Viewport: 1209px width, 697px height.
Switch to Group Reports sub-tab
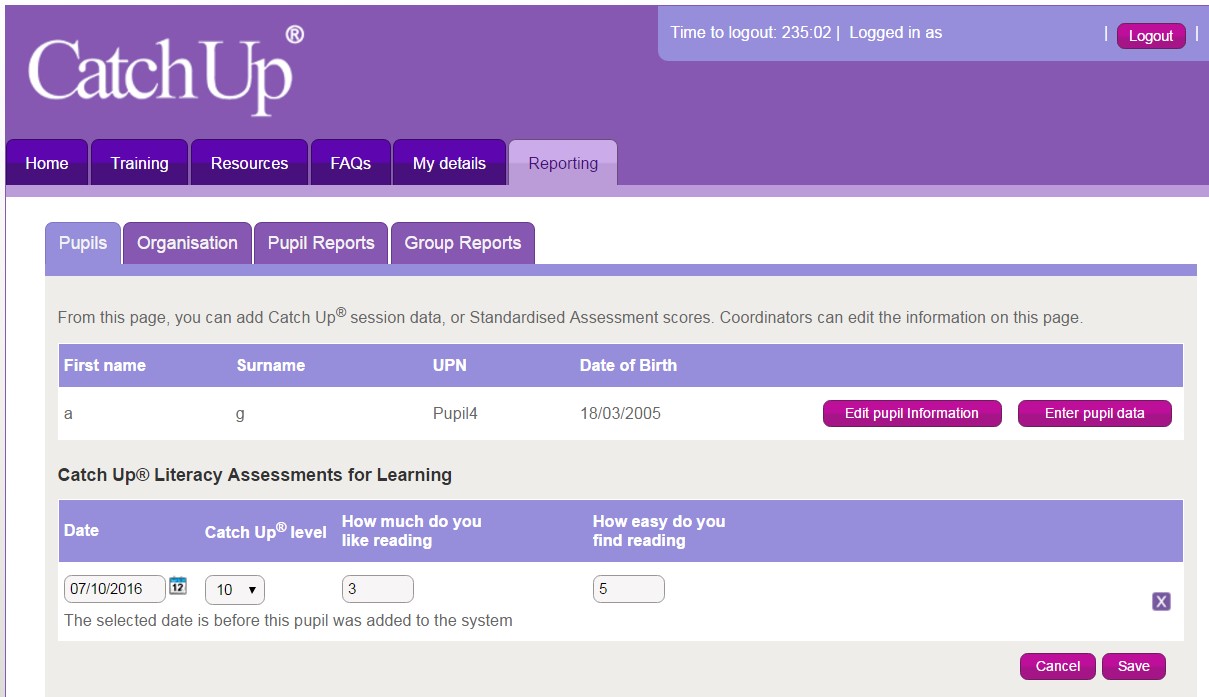pos(463,243)
